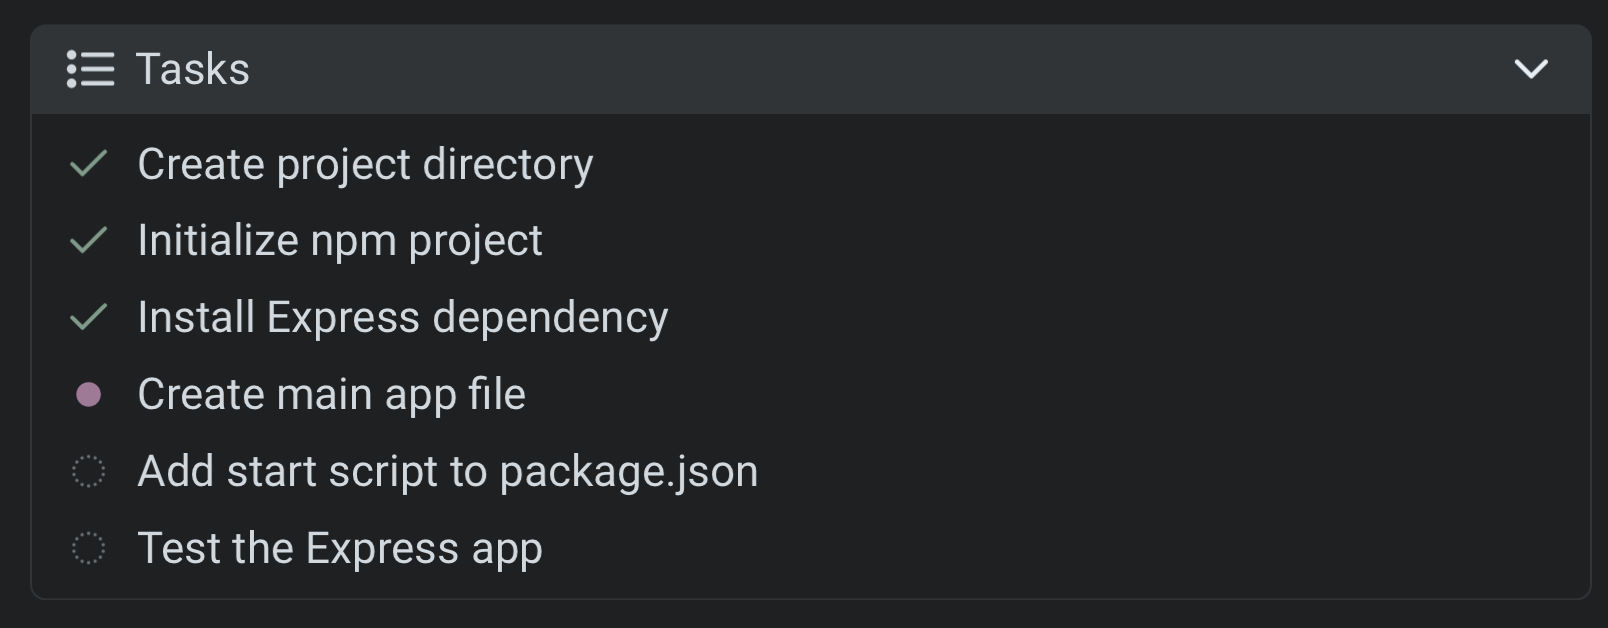This screenshot has height=628, width=1608.
Task: Click the word npm in second task
Action: pos(353,242)
